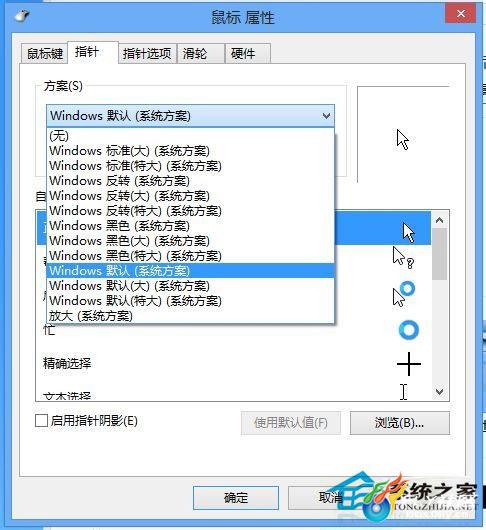Viewport: 486px width, 530px height.
Task: Click the 浏览(B)... button
Action: [x=399, y=423]
